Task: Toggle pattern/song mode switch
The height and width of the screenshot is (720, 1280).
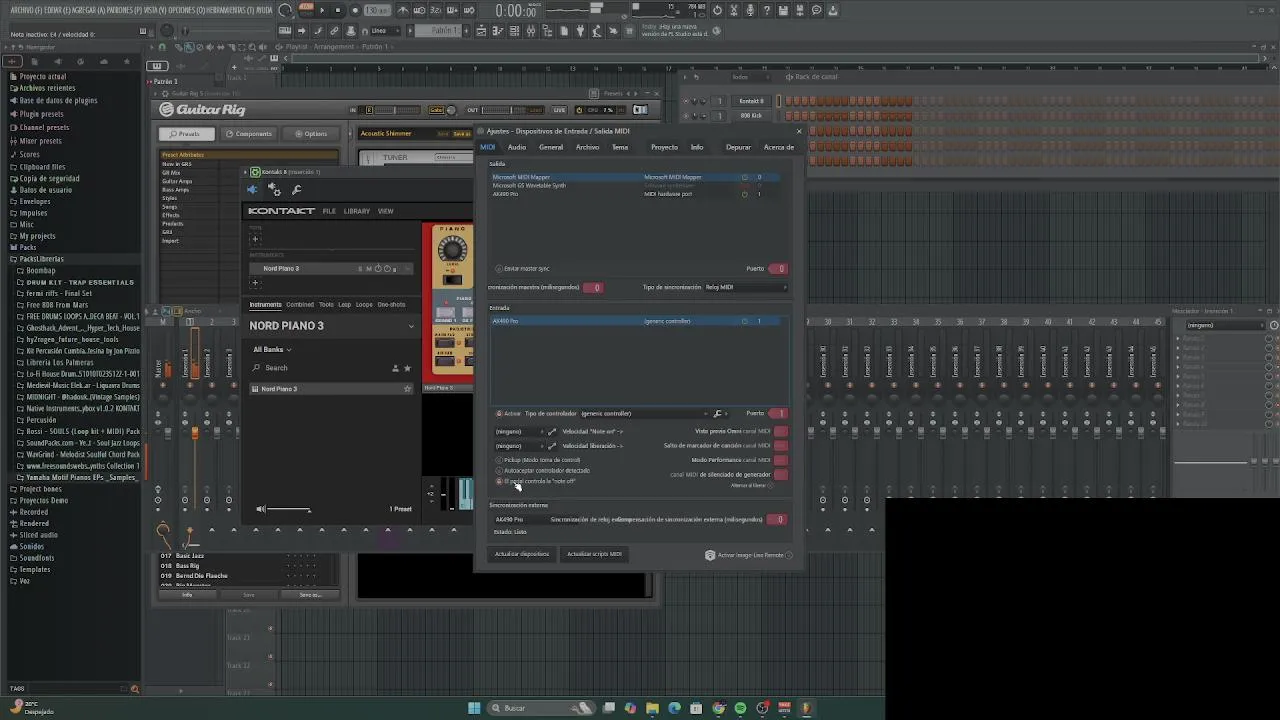Action: tap(307, 10)
